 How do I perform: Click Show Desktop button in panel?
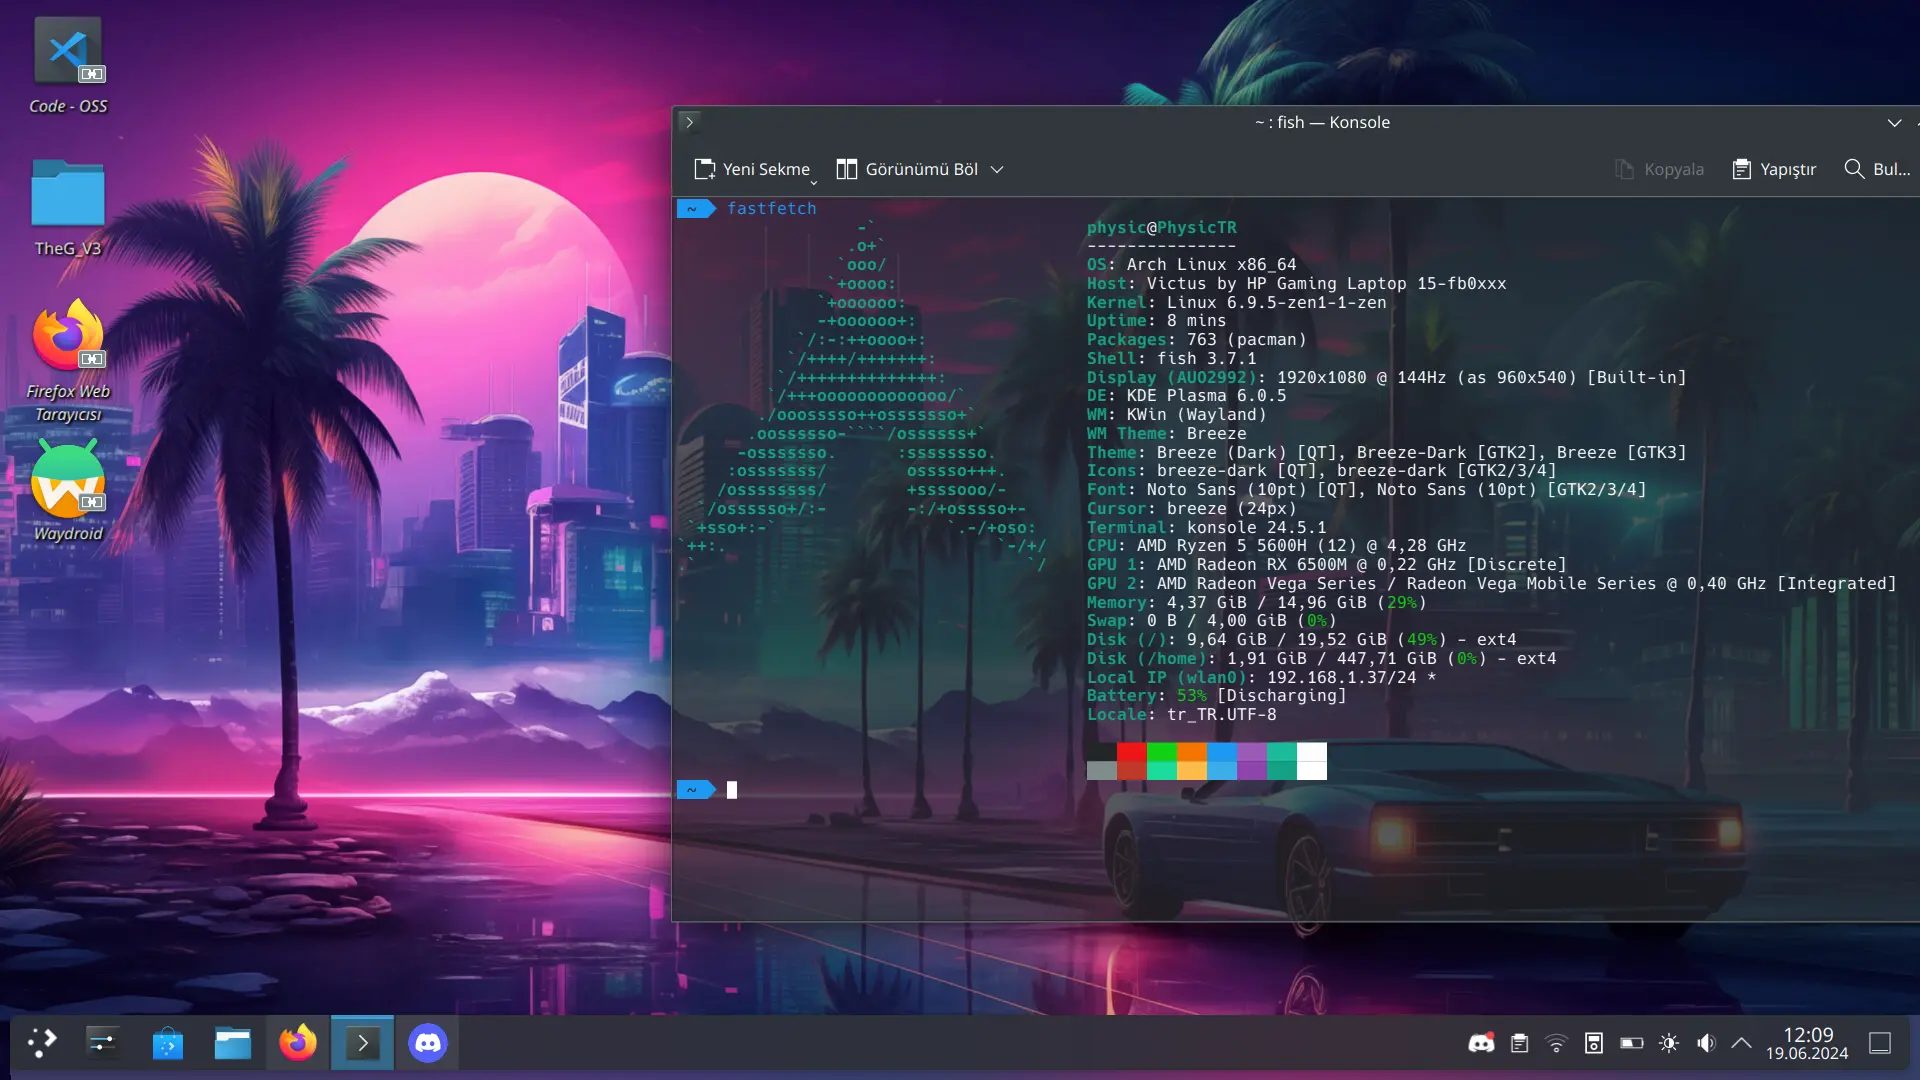pyautogui.click(x=1880, y=1043)
